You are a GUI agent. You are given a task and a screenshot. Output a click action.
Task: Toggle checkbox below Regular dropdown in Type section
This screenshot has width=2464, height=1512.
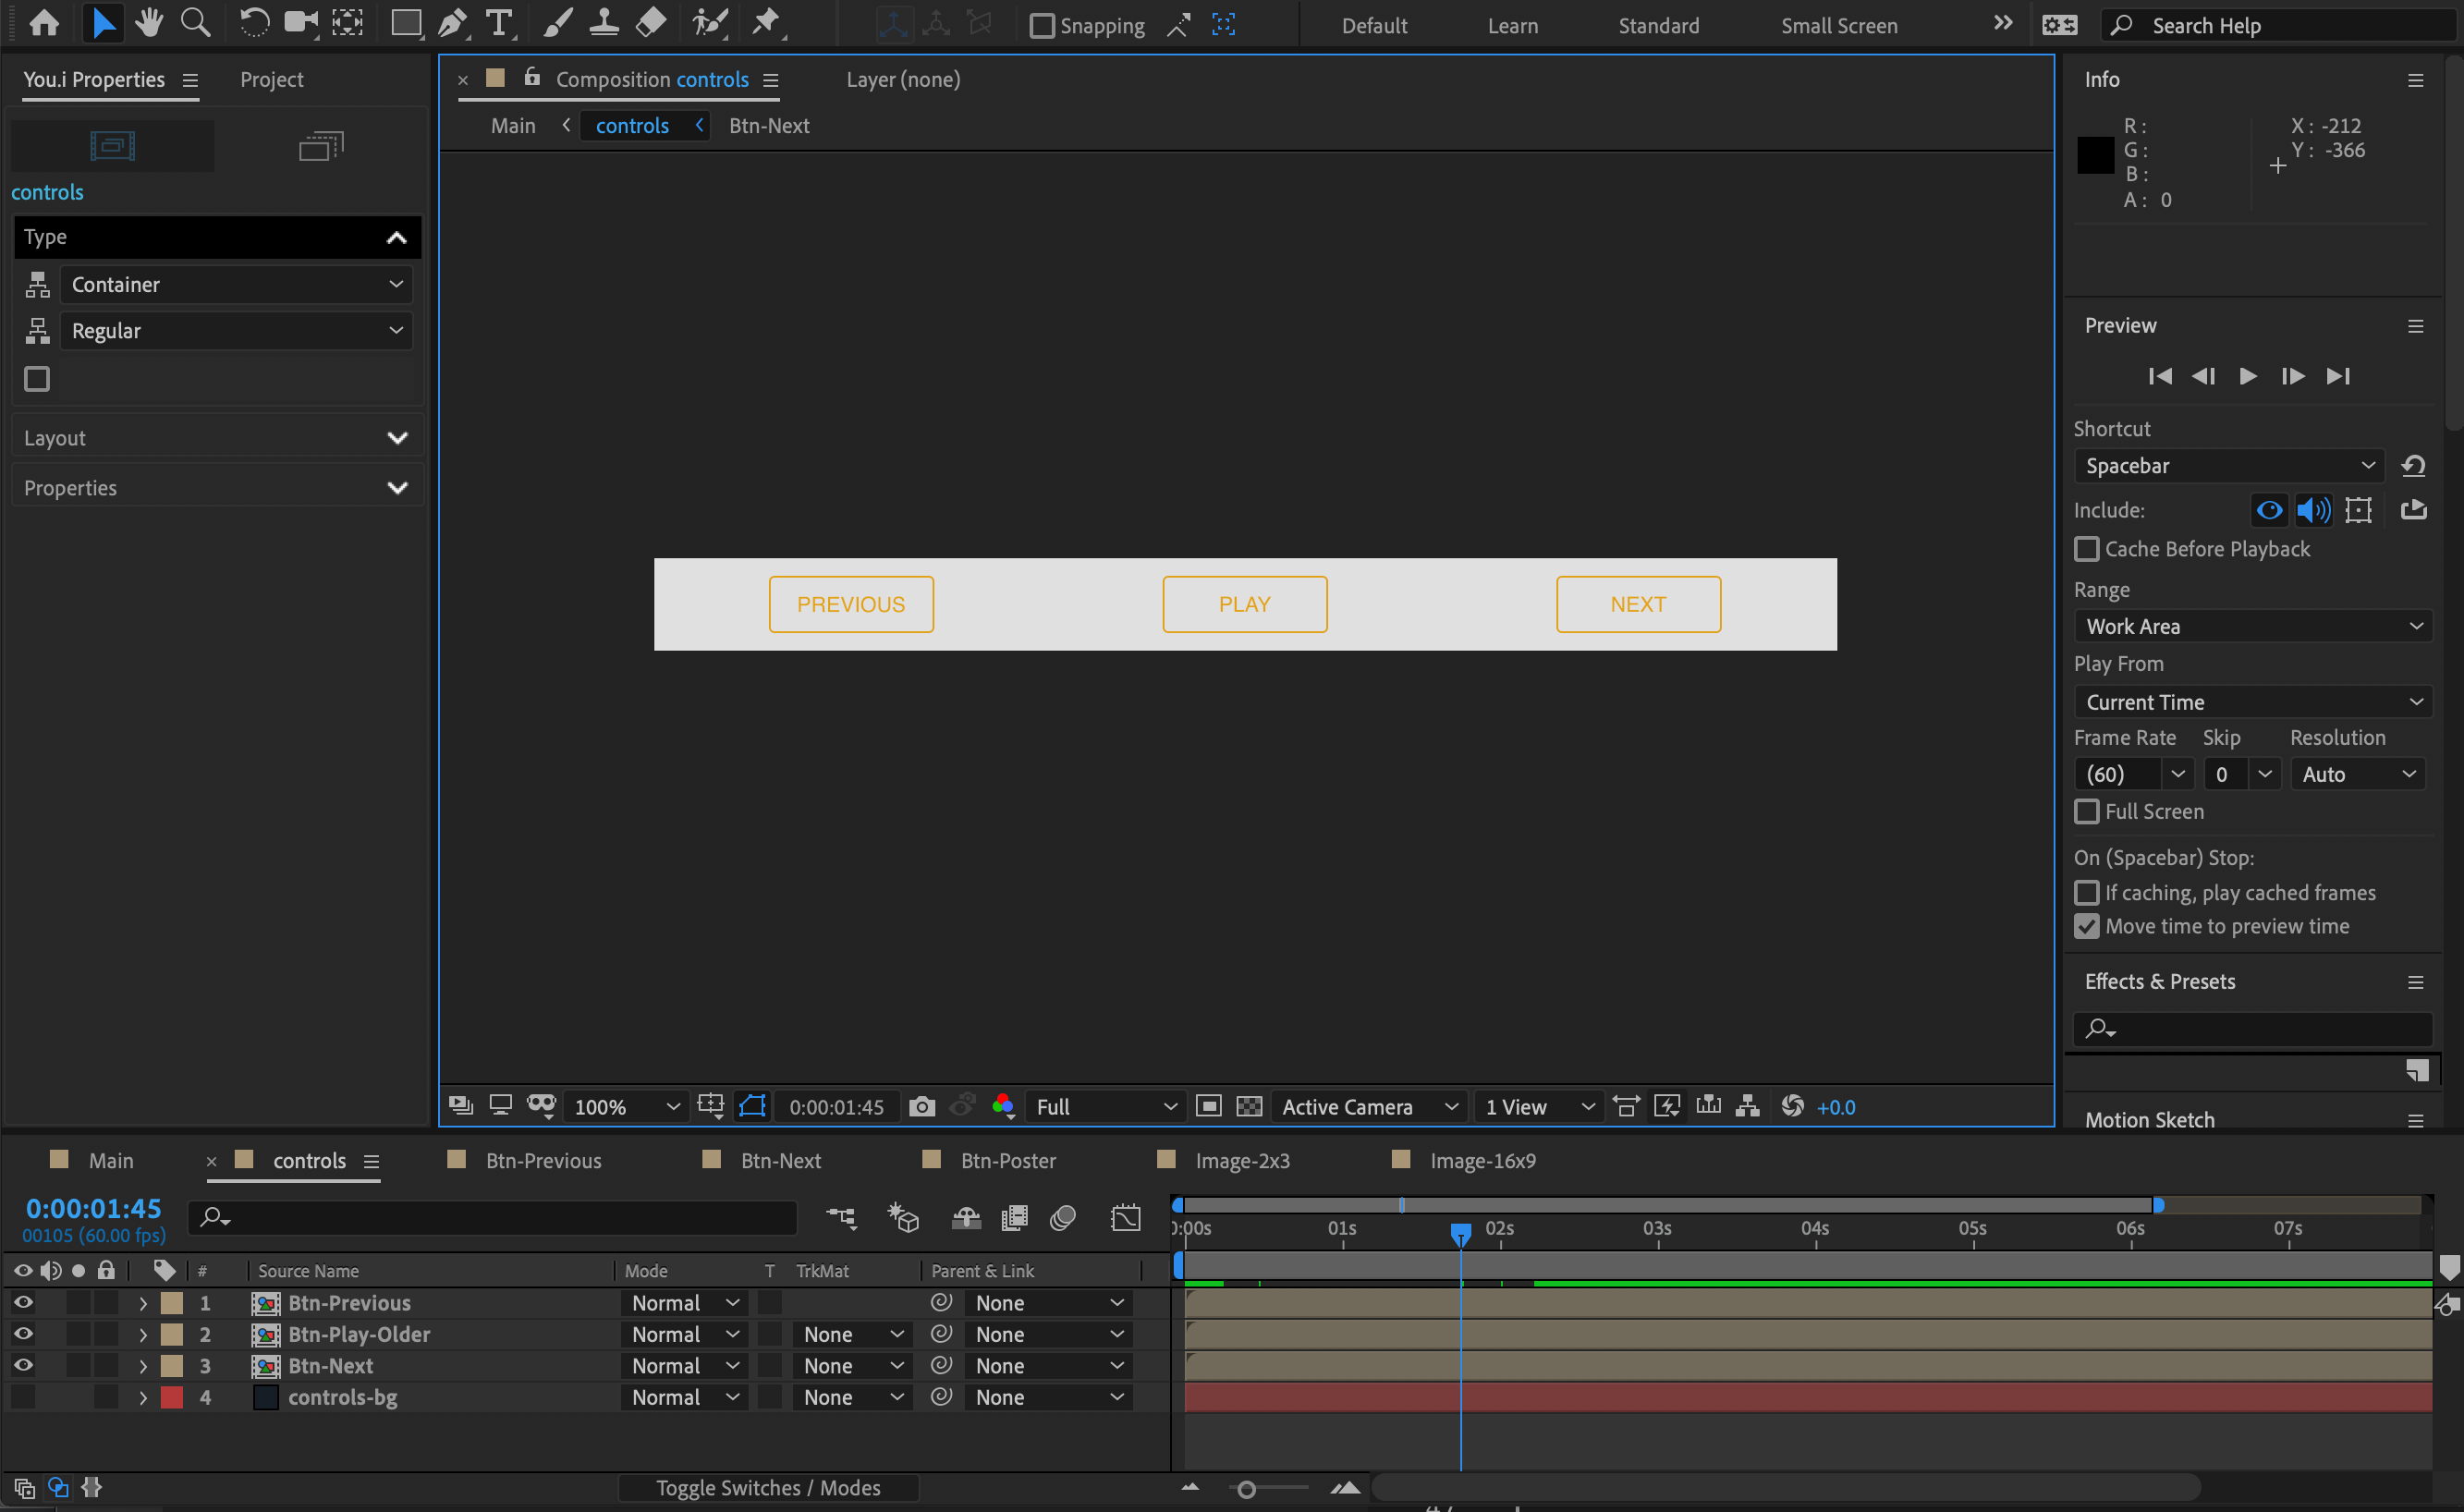(x=37, y=379)
